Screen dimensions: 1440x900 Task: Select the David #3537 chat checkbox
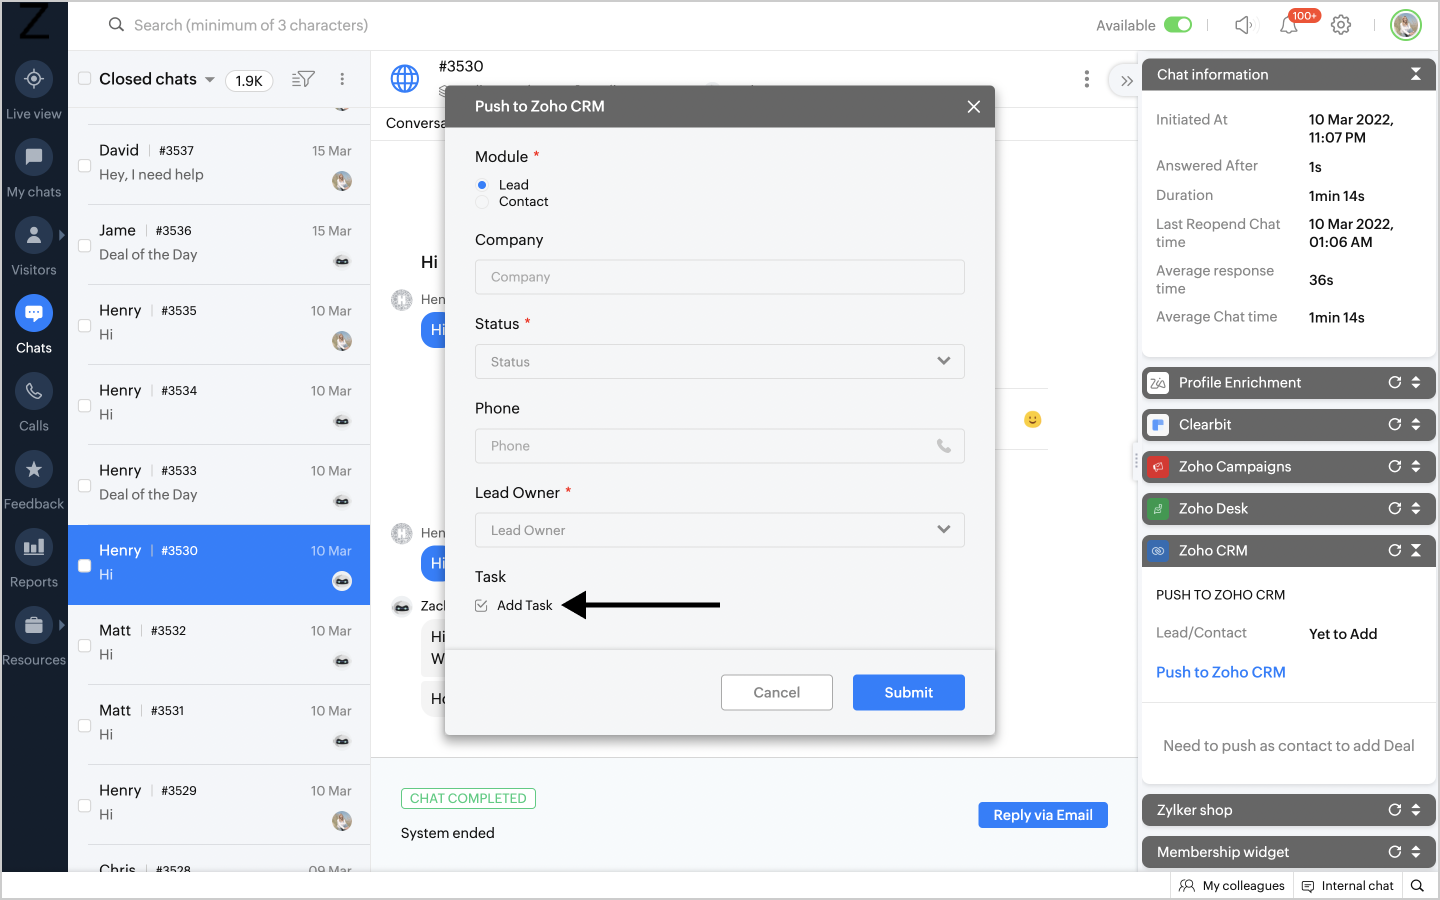[85, 165]
